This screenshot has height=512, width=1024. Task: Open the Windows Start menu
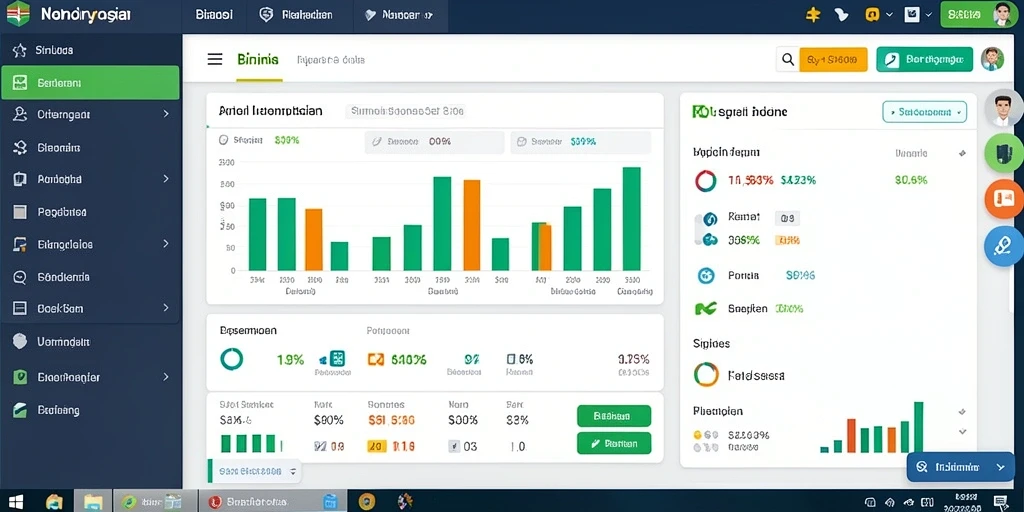pos(16,501)
